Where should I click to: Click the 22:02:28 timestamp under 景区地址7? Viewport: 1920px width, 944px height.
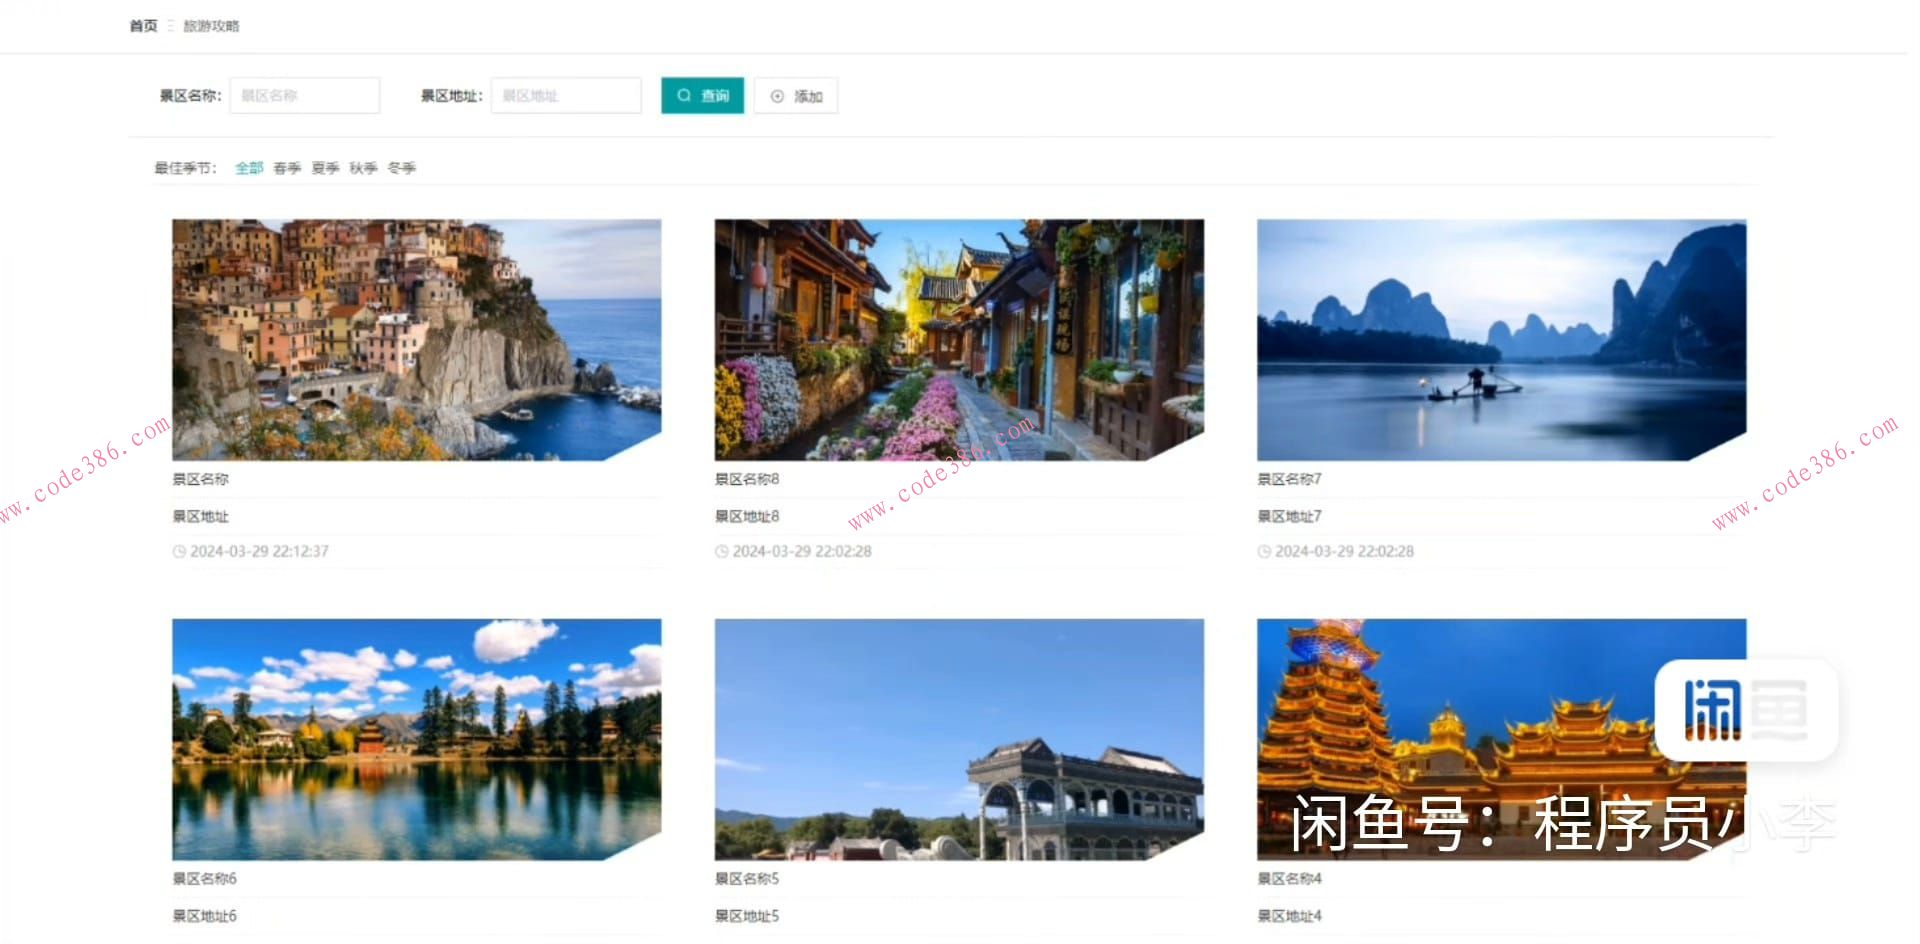pos(1344,551)
